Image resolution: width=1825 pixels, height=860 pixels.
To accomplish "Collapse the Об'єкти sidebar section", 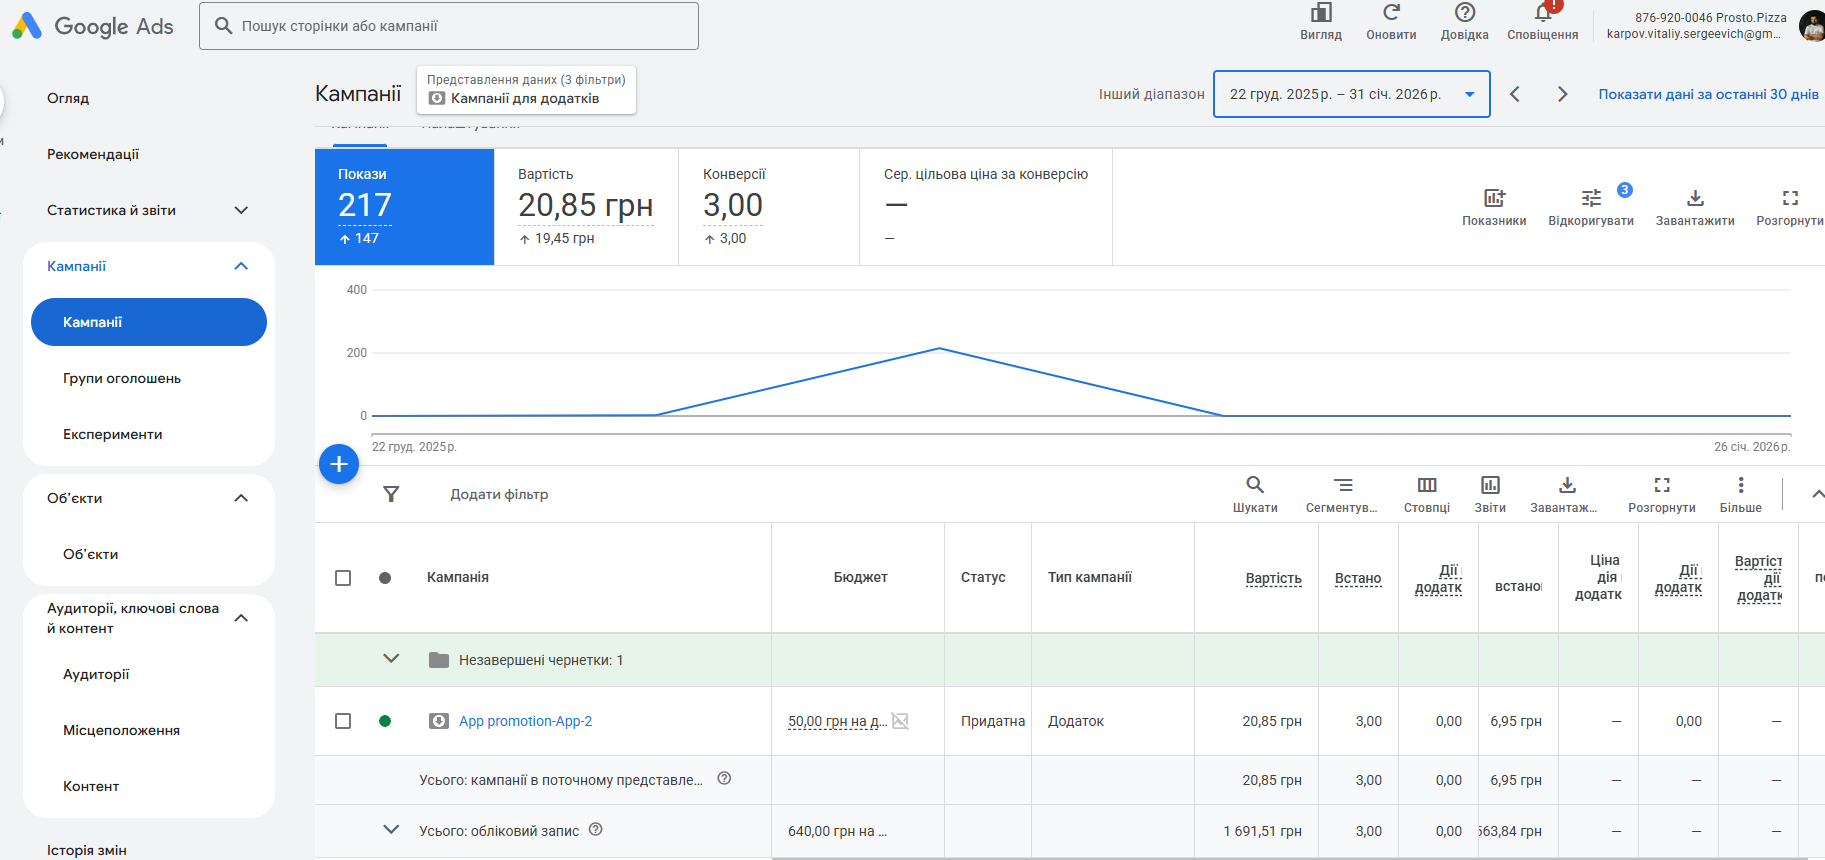I will point(241,498).
